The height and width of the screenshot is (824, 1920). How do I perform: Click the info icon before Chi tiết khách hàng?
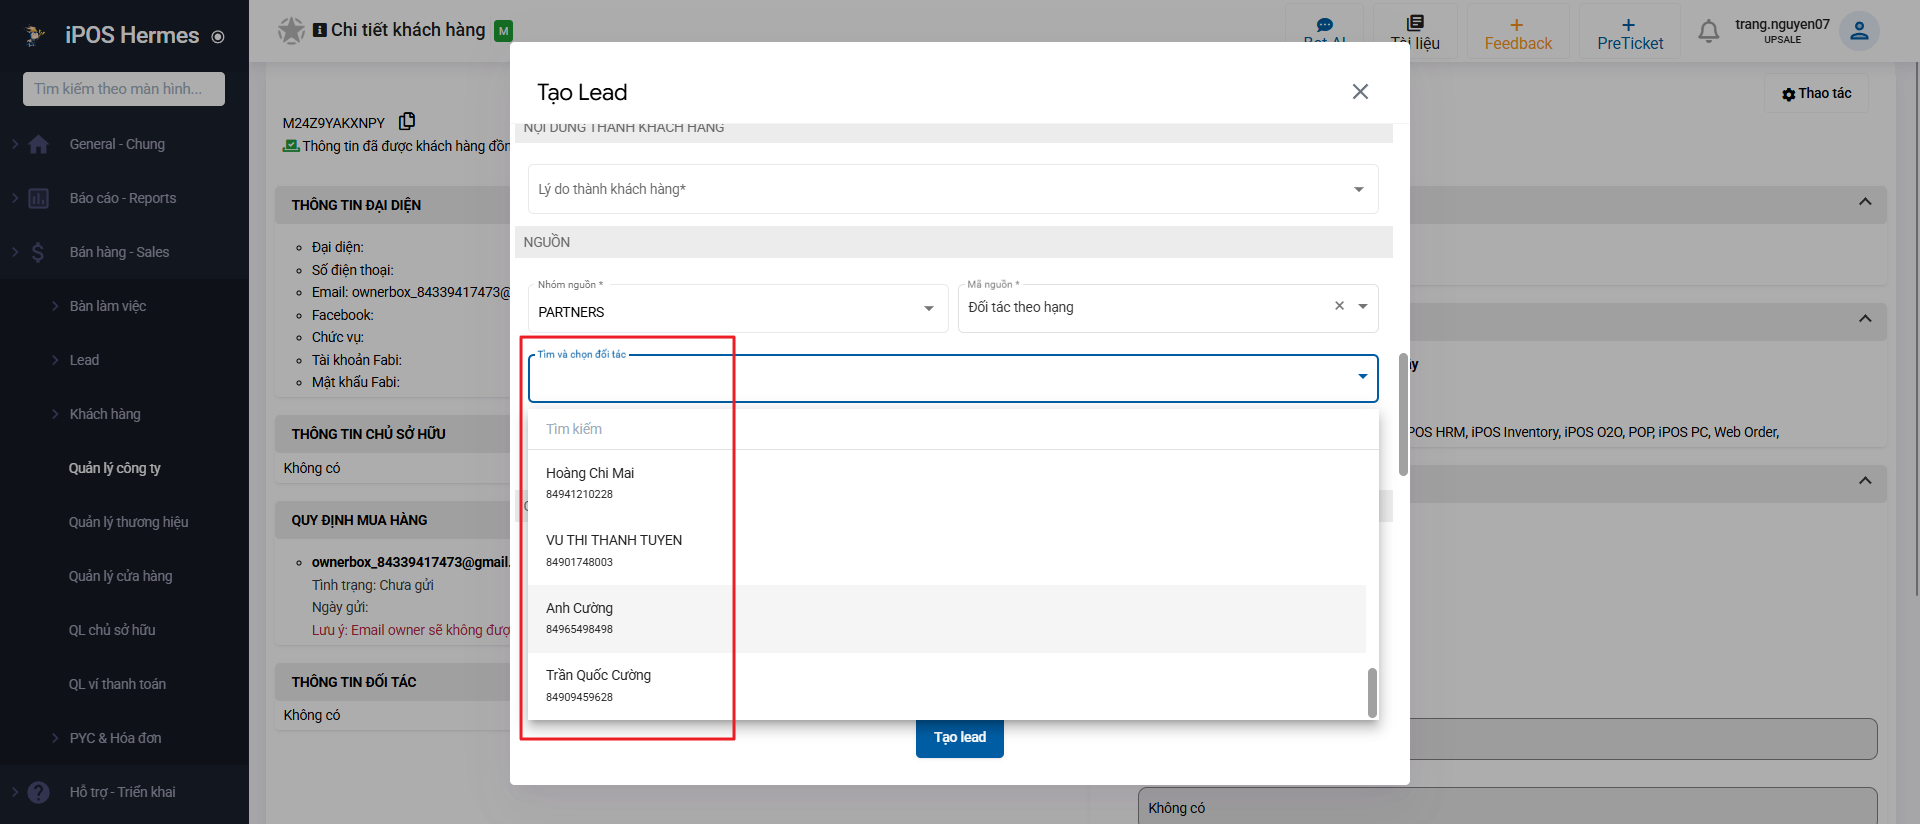click(320, 30)
